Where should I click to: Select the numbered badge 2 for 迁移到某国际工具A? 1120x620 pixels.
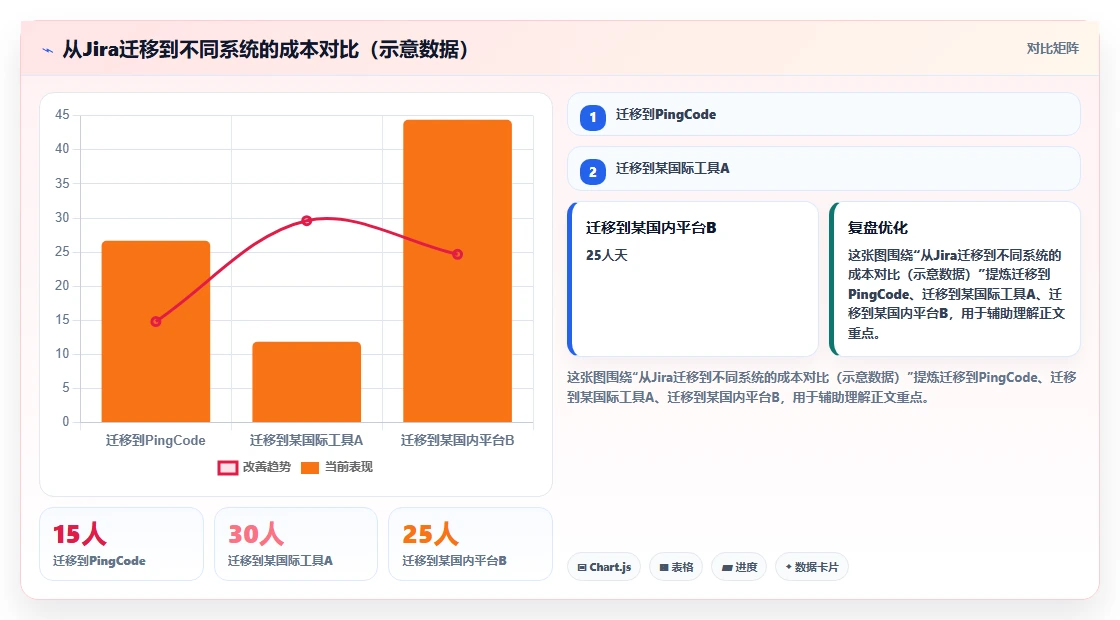click(593, 171)
